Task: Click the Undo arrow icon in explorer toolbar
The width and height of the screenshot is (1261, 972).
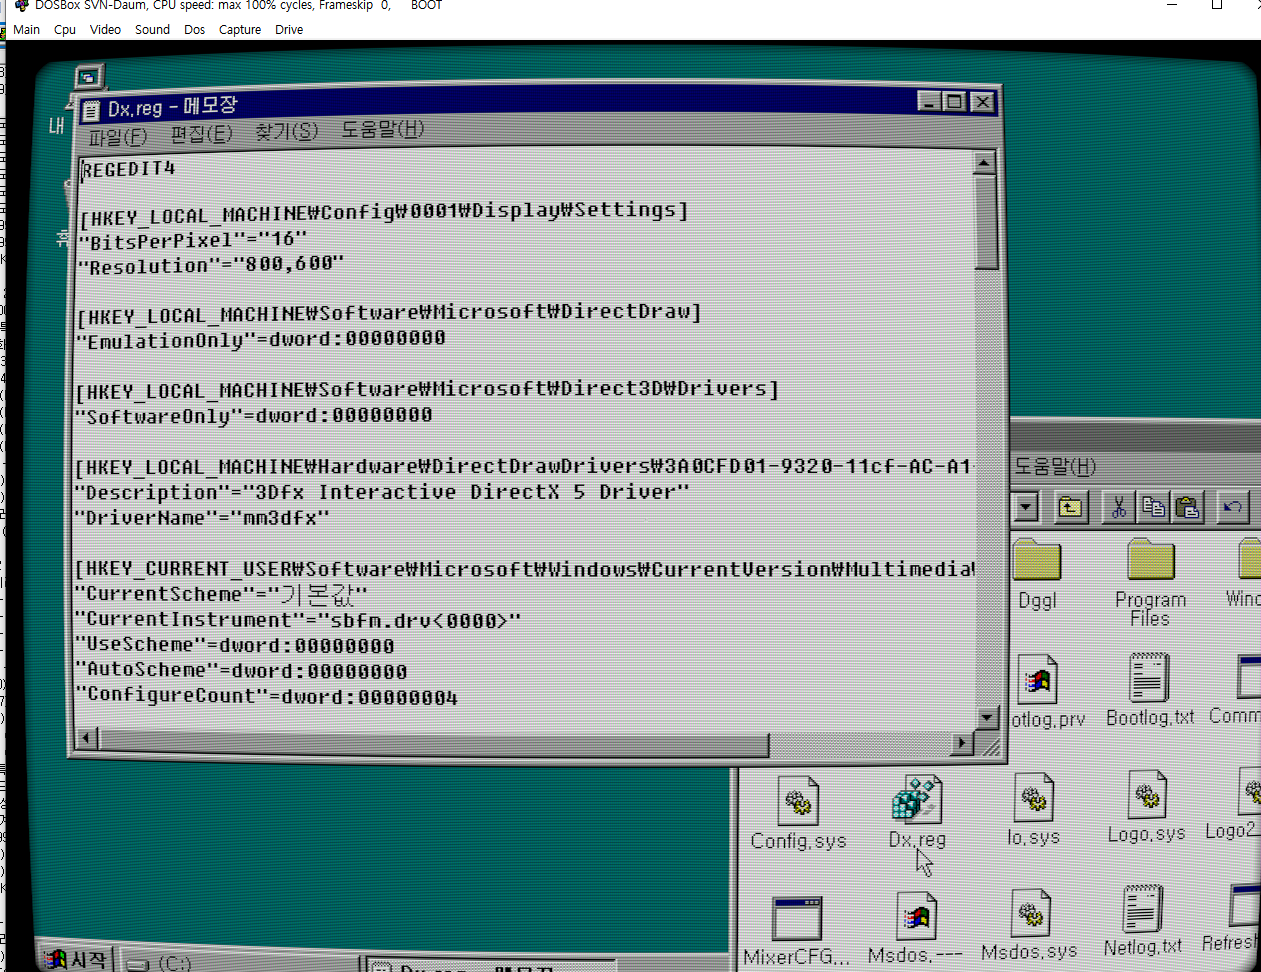Action: [x=1233, y=507]
